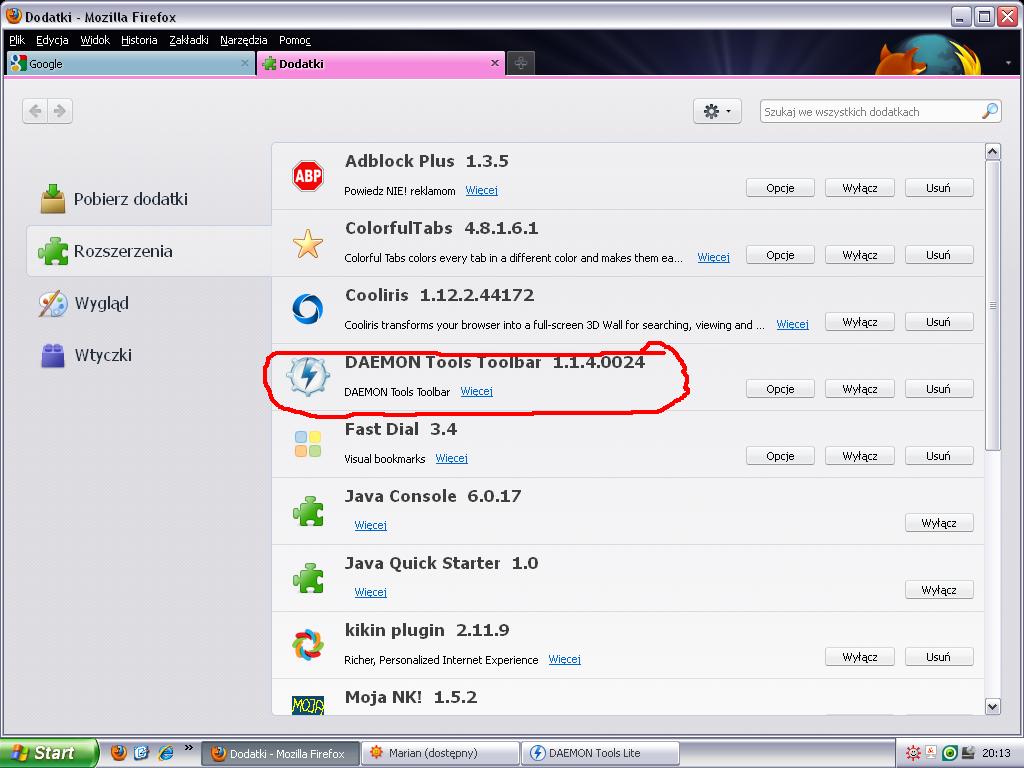Click the scrollbar down arrow in add-on list

(993, 707)
